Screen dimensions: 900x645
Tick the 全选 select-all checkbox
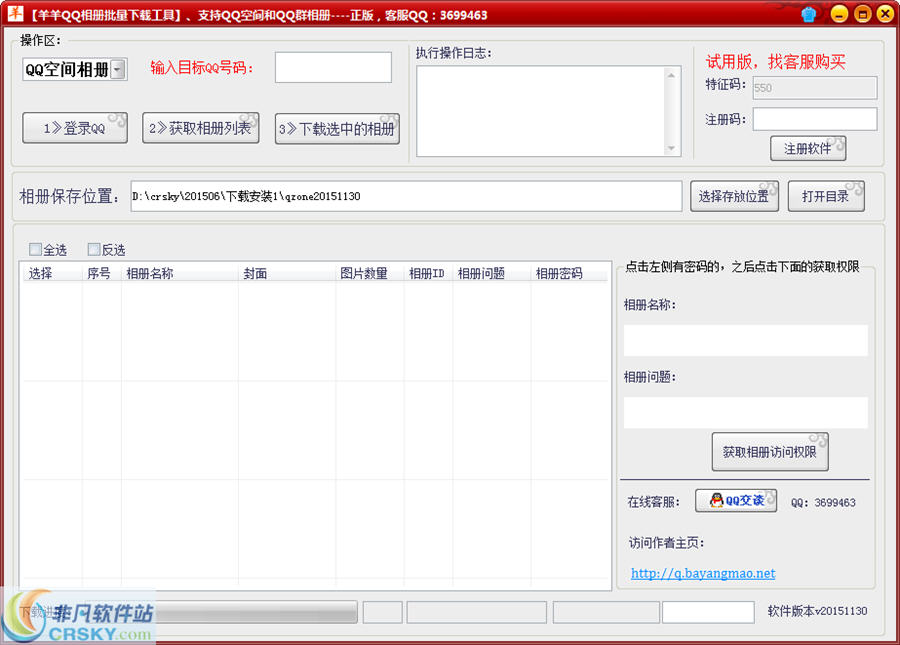[36, 250]
